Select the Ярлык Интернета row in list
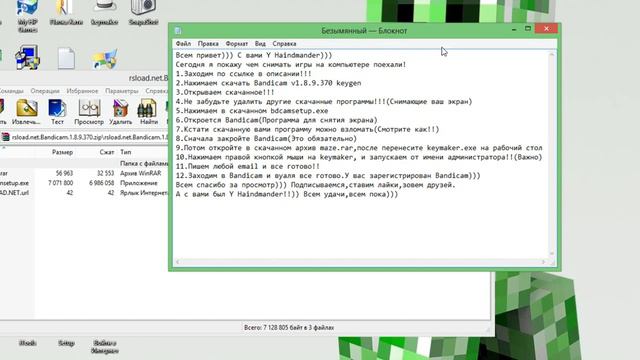Viewport: 640px width, 360px height. pos(84,193)
